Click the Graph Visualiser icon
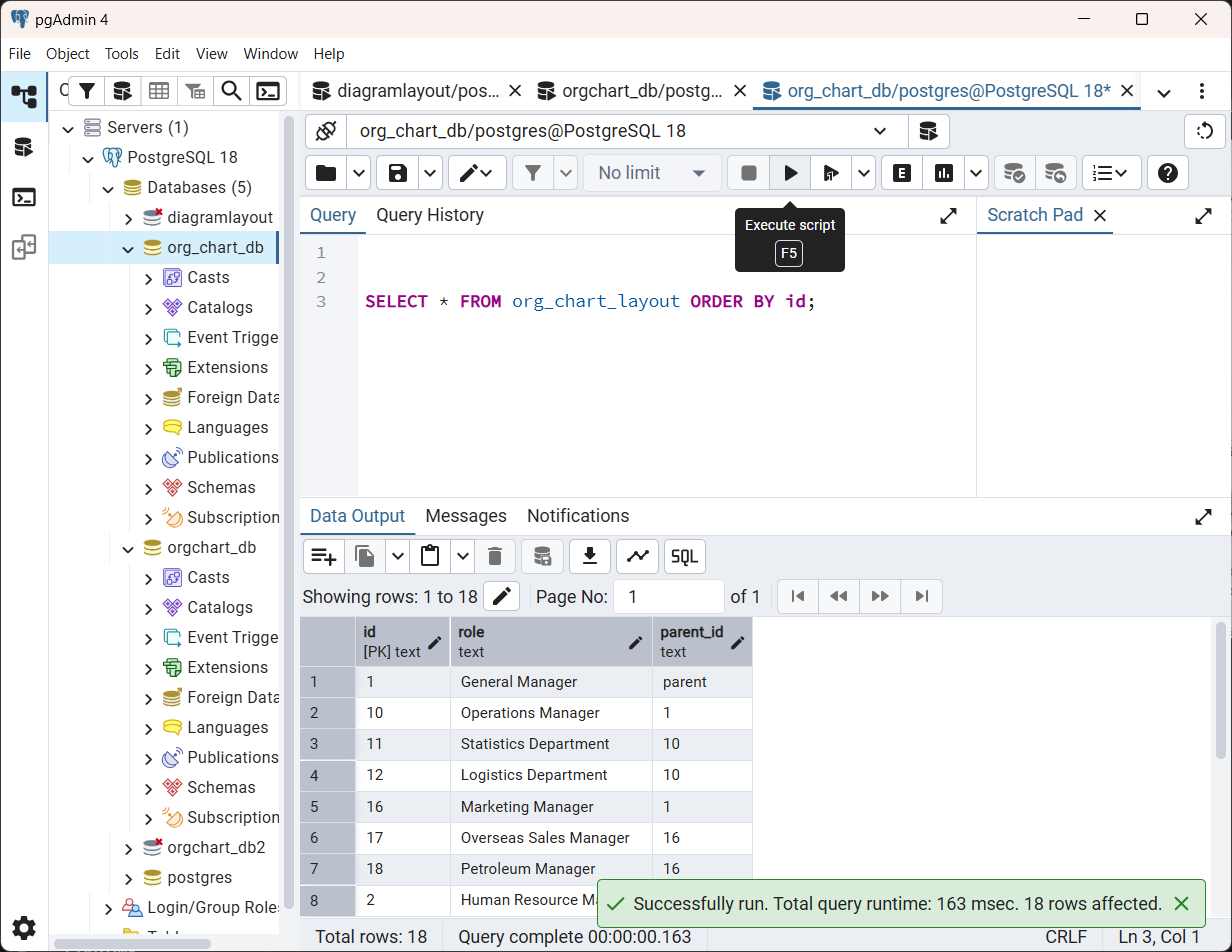 tap(637, 557)
